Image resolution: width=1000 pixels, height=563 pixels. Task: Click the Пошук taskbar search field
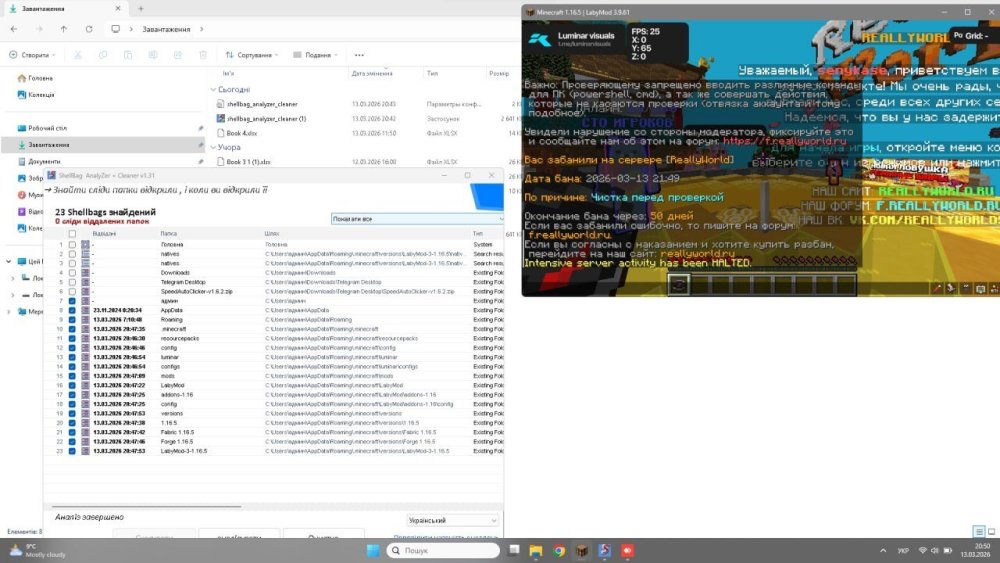pyautogui.click(x=443, y=550)
